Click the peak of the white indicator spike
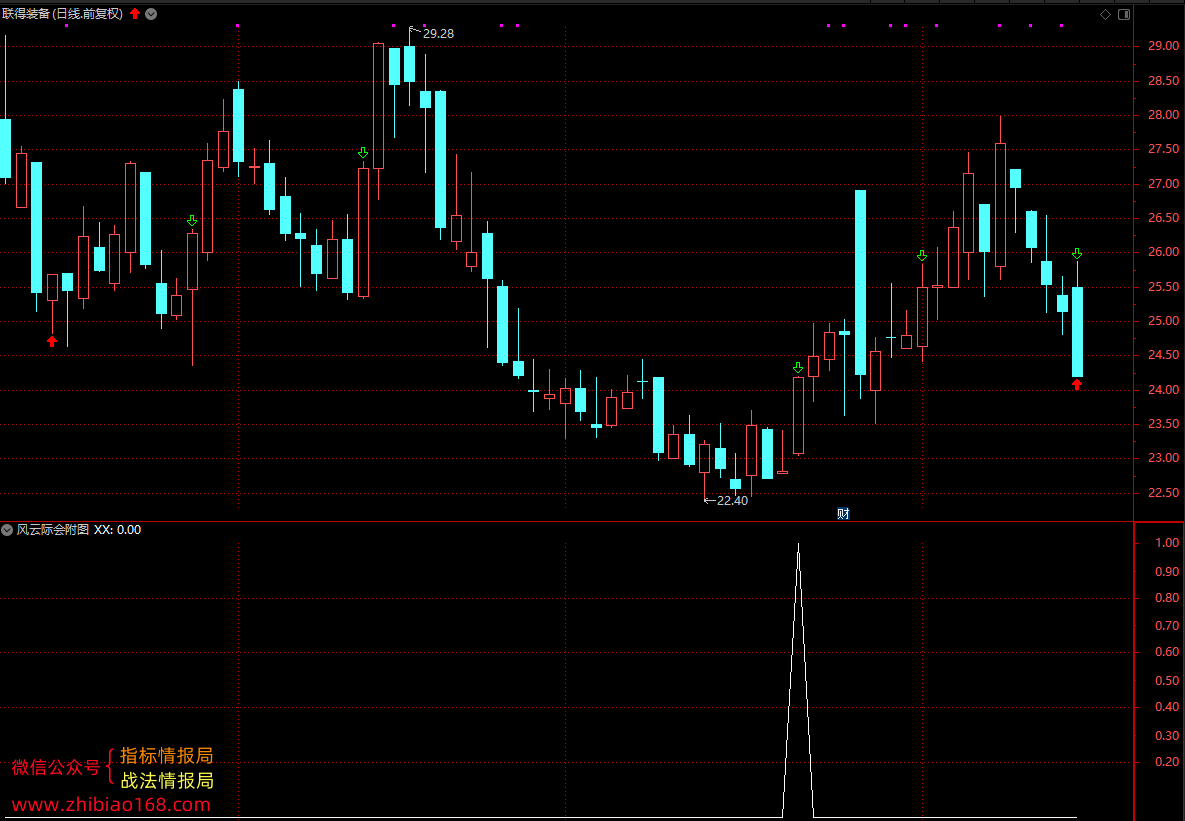Viewport: 1185px width, 821px height. [798, 544]
